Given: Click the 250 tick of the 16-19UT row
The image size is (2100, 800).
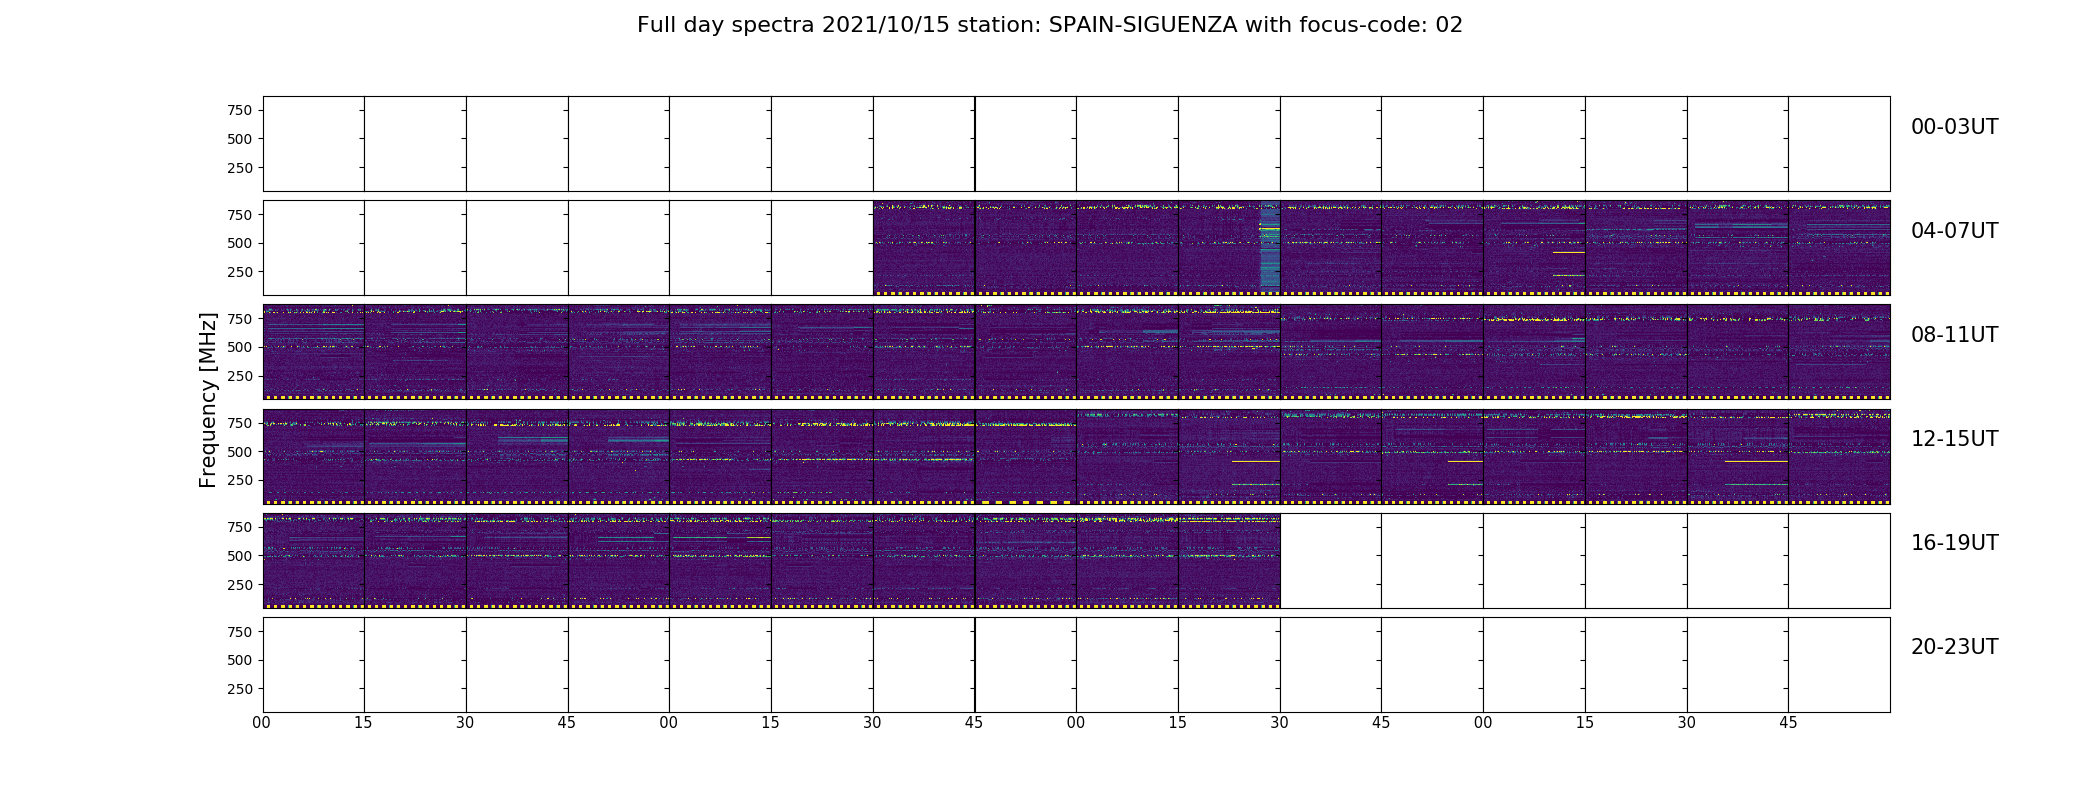Looking at the screenshot, I should (x=239, y=585).
